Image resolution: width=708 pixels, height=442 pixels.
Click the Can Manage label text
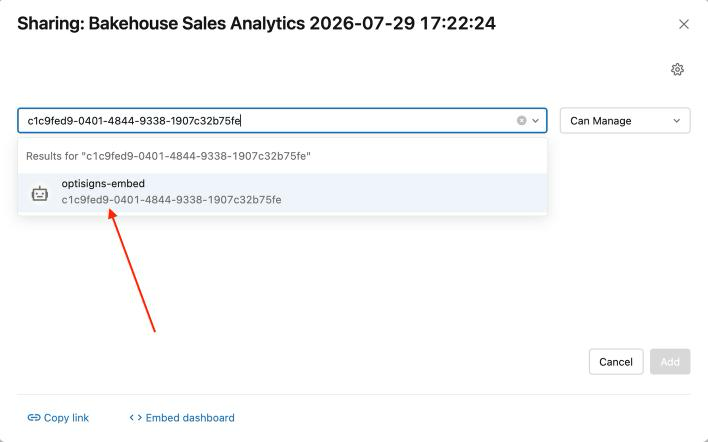601,121
